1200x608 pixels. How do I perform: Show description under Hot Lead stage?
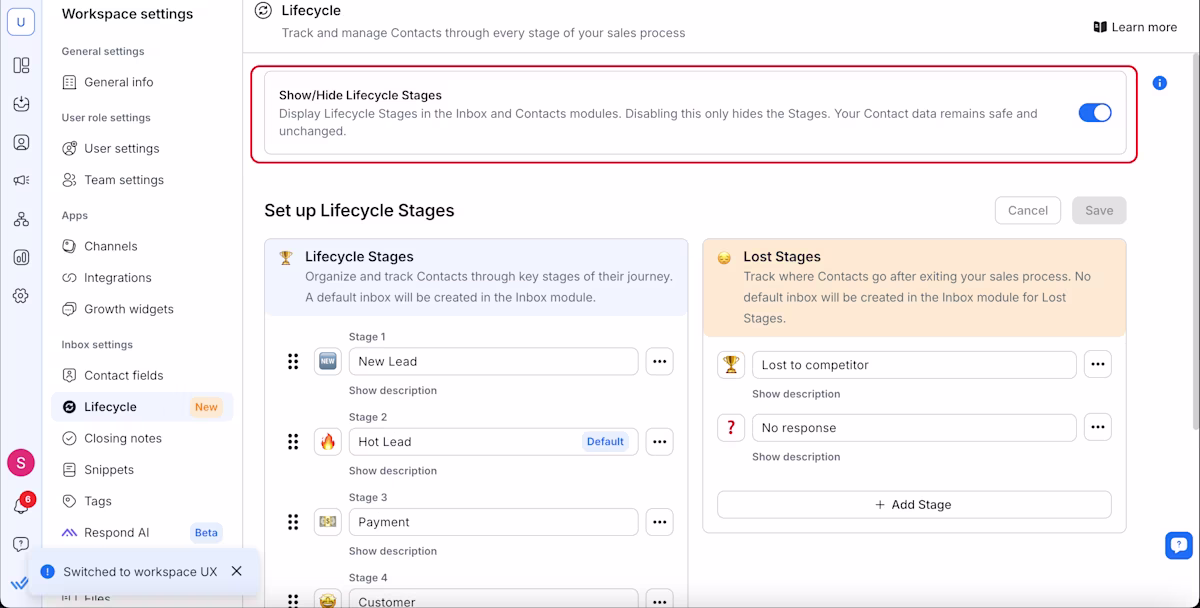(393, 470)
